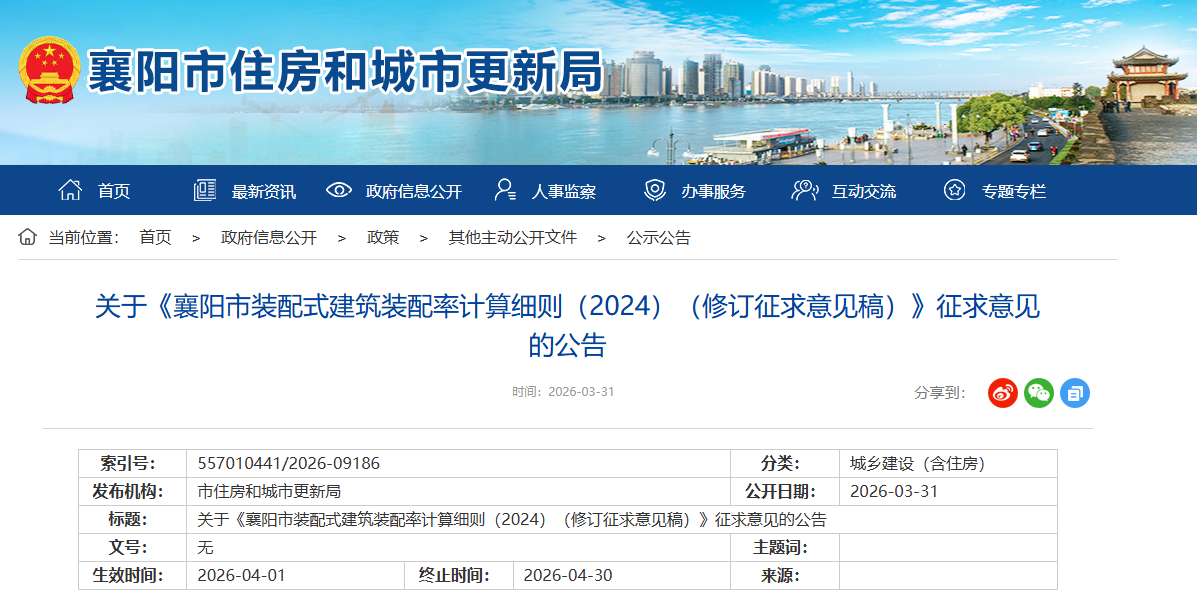Click the blue copy-link share icon
The height and width of the screenshot is (612, 1197).
coord(1074,393)
